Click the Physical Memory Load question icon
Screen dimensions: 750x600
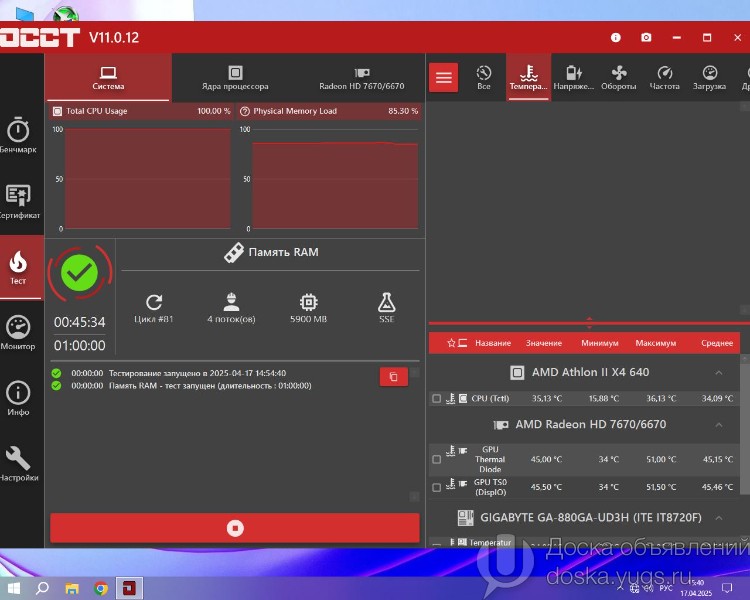pos(245,111)
